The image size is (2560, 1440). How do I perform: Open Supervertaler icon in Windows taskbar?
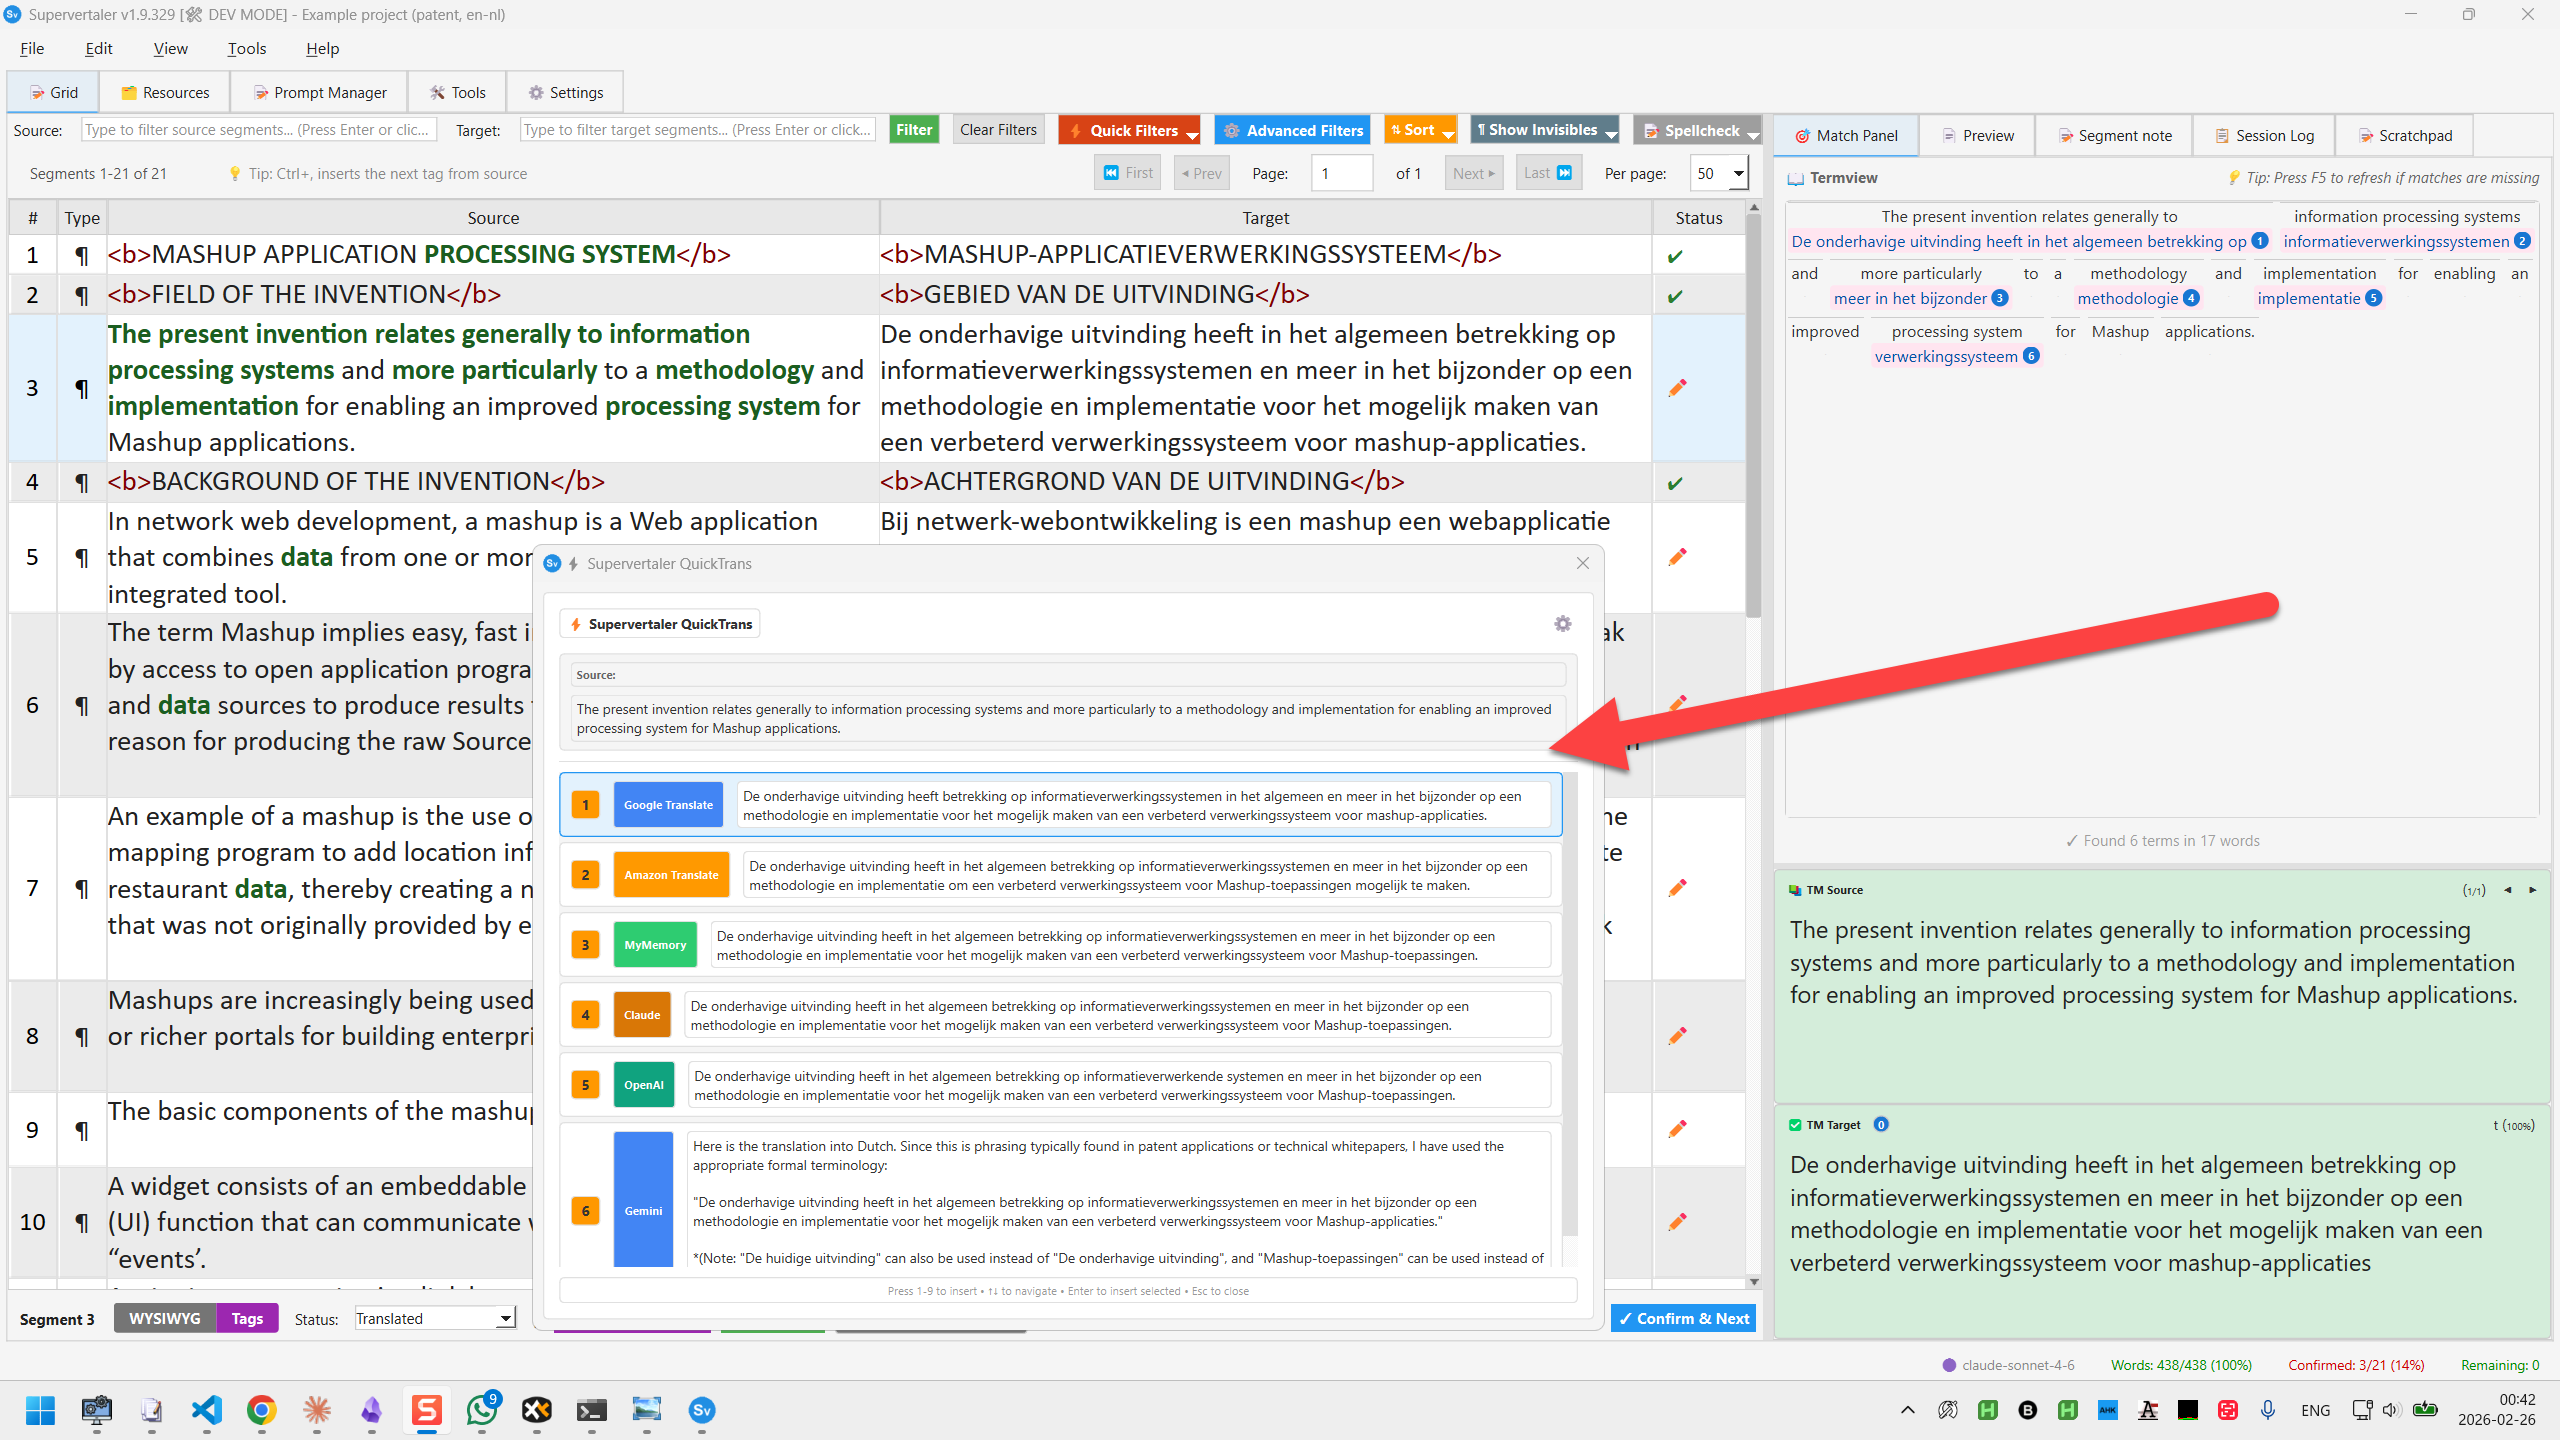701,1410
